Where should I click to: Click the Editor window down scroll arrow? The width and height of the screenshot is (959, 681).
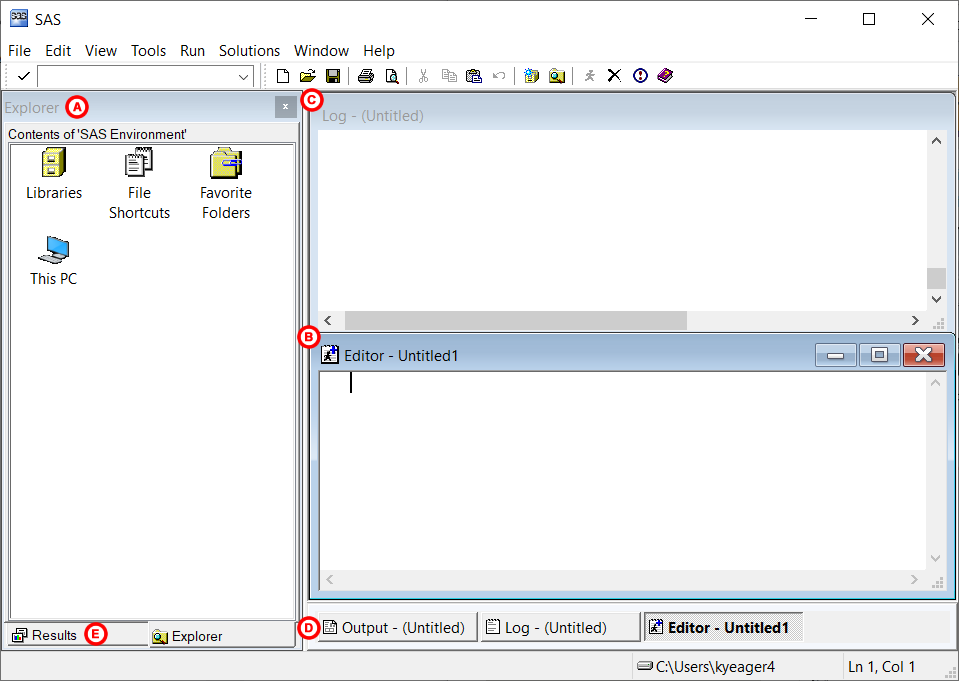pyautogui.click(x=934, y=557)
